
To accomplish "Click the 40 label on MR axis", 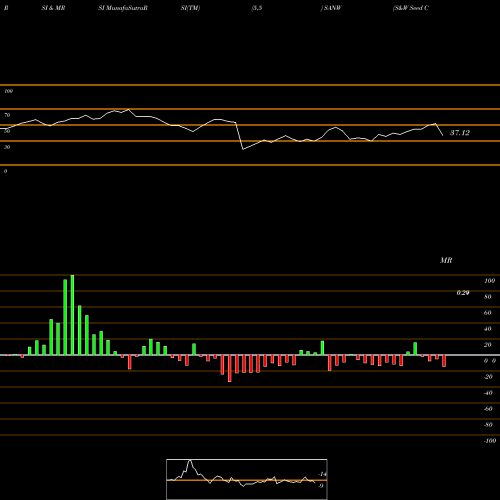I will point(488,329).
